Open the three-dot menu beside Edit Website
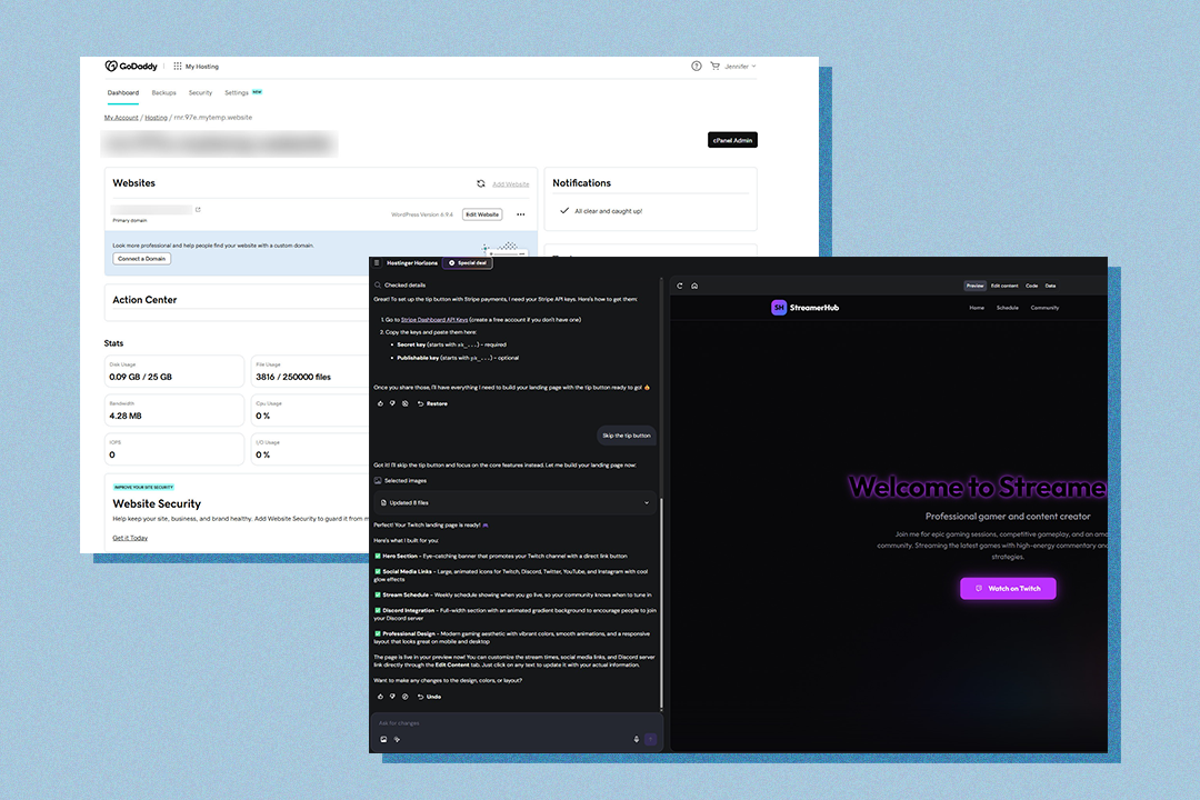This screenshot has height=800, width=1200. click(x=521, y=214)
